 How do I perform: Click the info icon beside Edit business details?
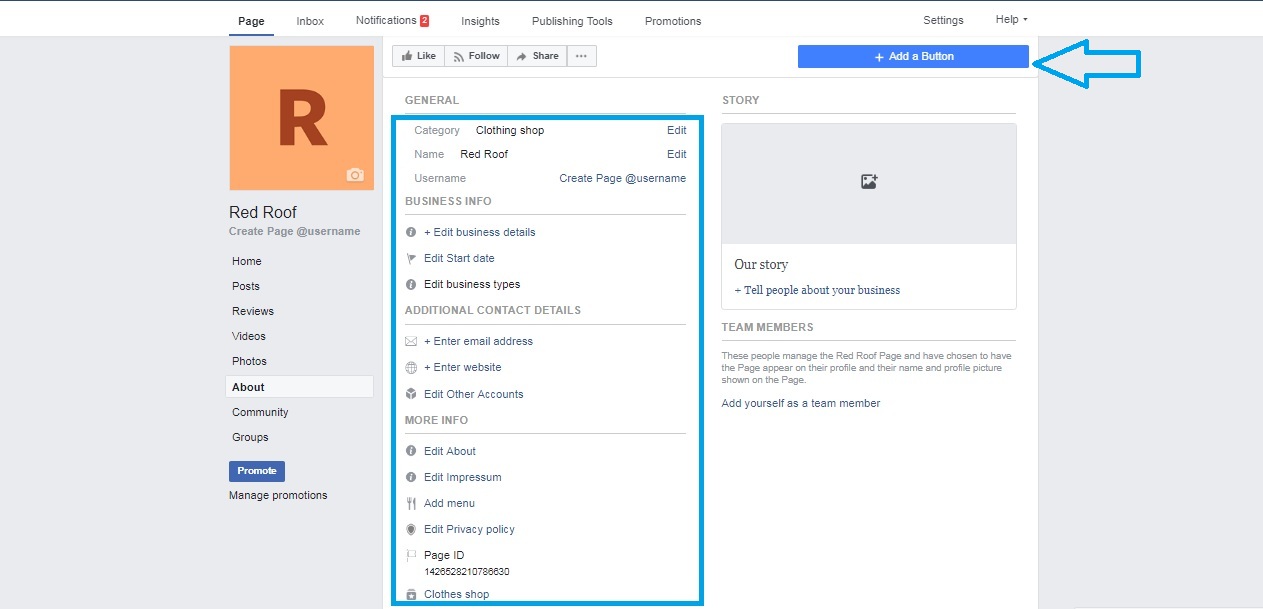411,232
